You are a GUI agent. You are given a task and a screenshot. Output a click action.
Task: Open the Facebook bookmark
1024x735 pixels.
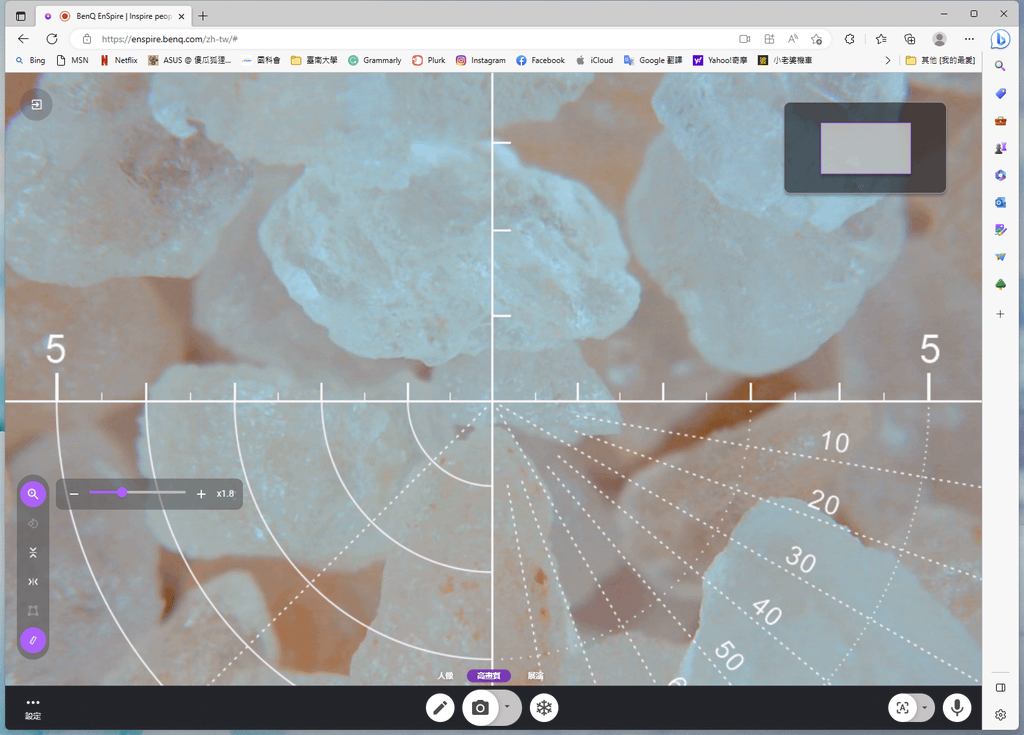540,60
